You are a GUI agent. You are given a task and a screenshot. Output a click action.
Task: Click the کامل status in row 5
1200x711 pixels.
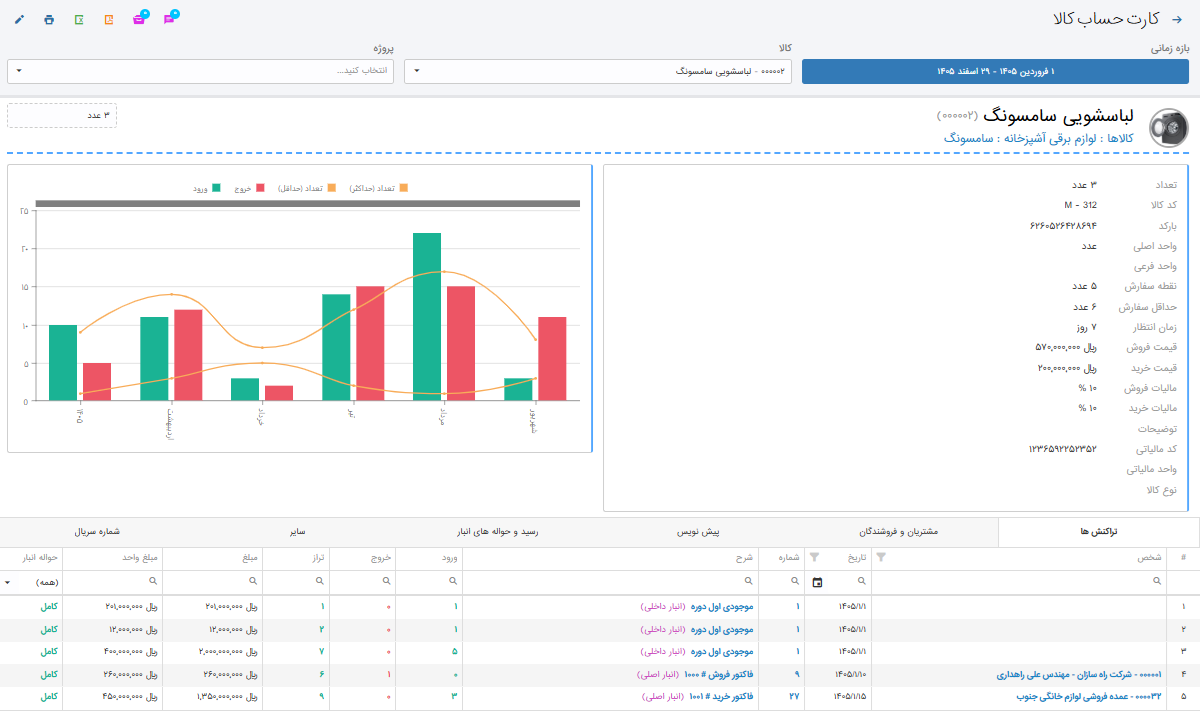(x=49, y=697)
